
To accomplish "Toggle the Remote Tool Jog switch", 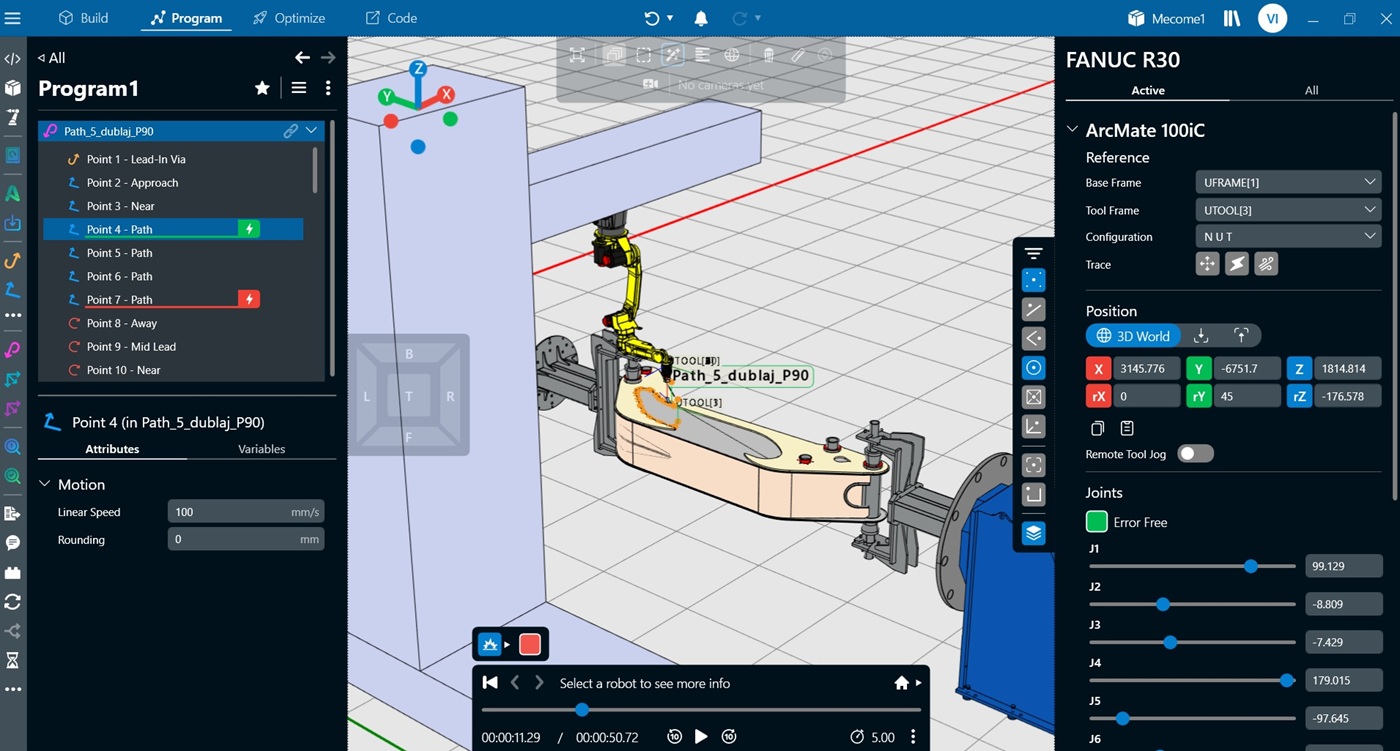I will pos(1195,454).
